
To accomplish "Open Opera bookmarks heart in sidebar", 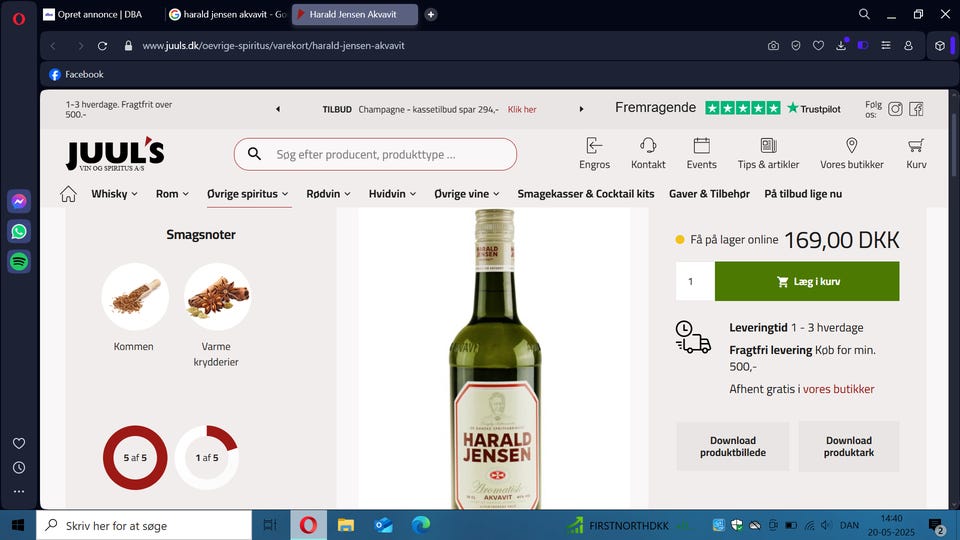I will click(x=19, y=443).
